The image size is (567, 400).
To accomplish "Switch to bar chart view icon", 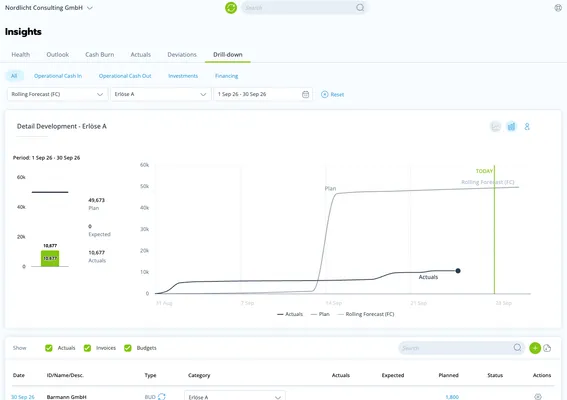I will pyautogui.click(x=511, y=127).
